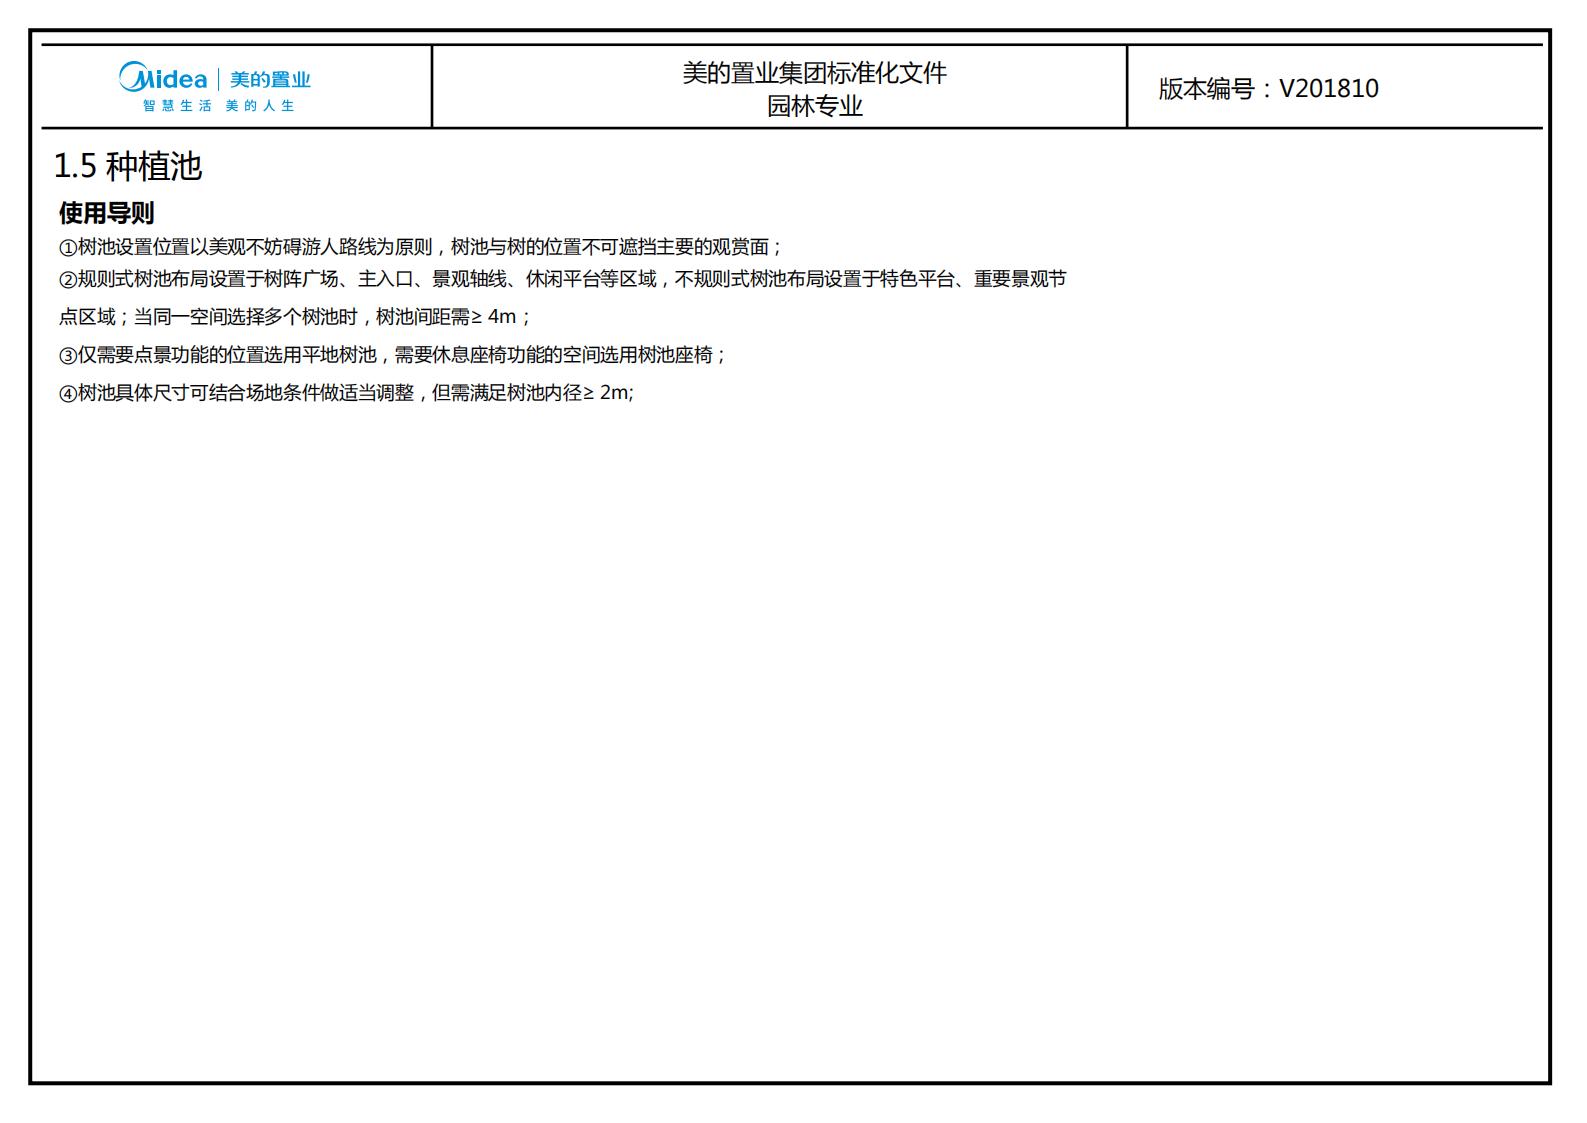
Task: Click the slogan '智慧生活 美的人生'
Action: click(x=218, y=106)
